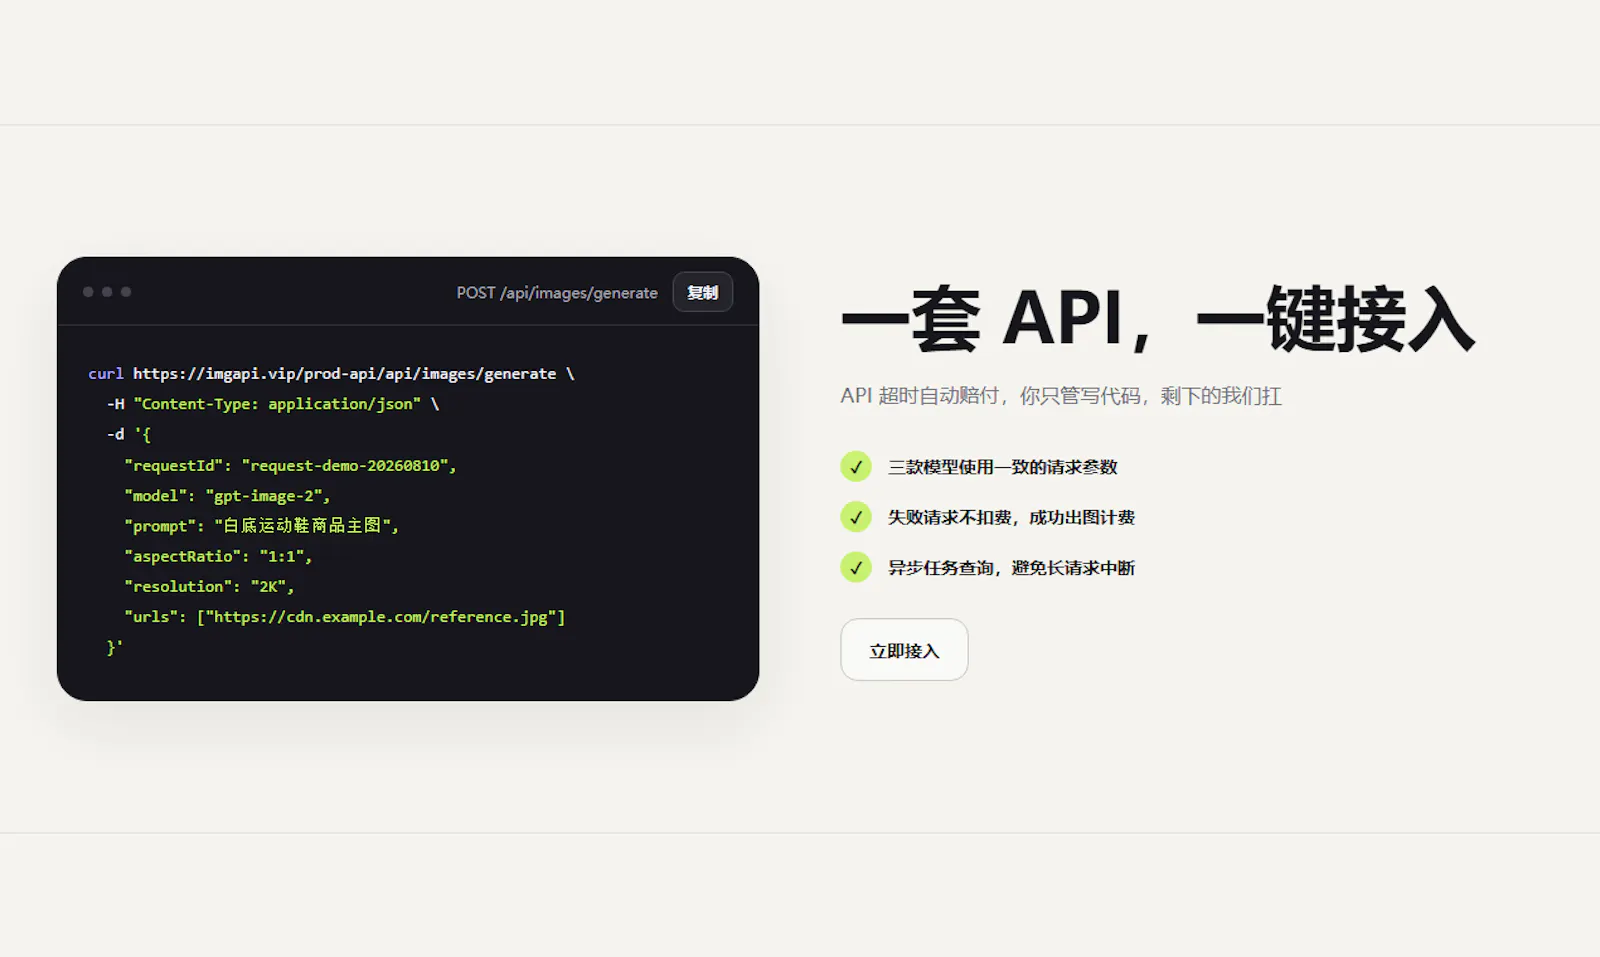Screen dimensions: 1600x957
Task: Select the POST /api/images/generate label
Action: point(557,293)
